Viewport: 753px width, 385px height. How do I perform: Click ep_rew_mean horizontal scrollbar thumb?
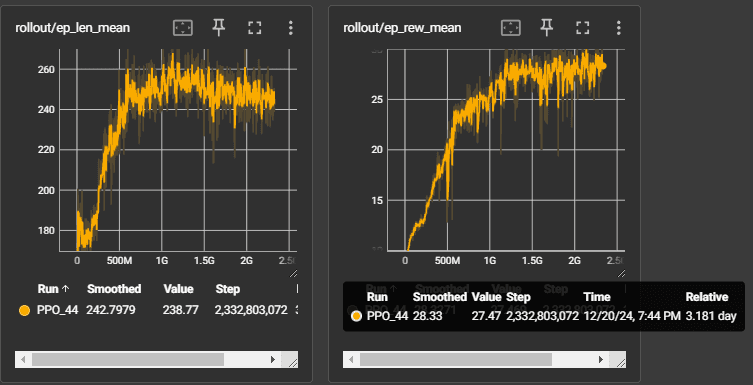pyautogui.click(x=456, y=360)
